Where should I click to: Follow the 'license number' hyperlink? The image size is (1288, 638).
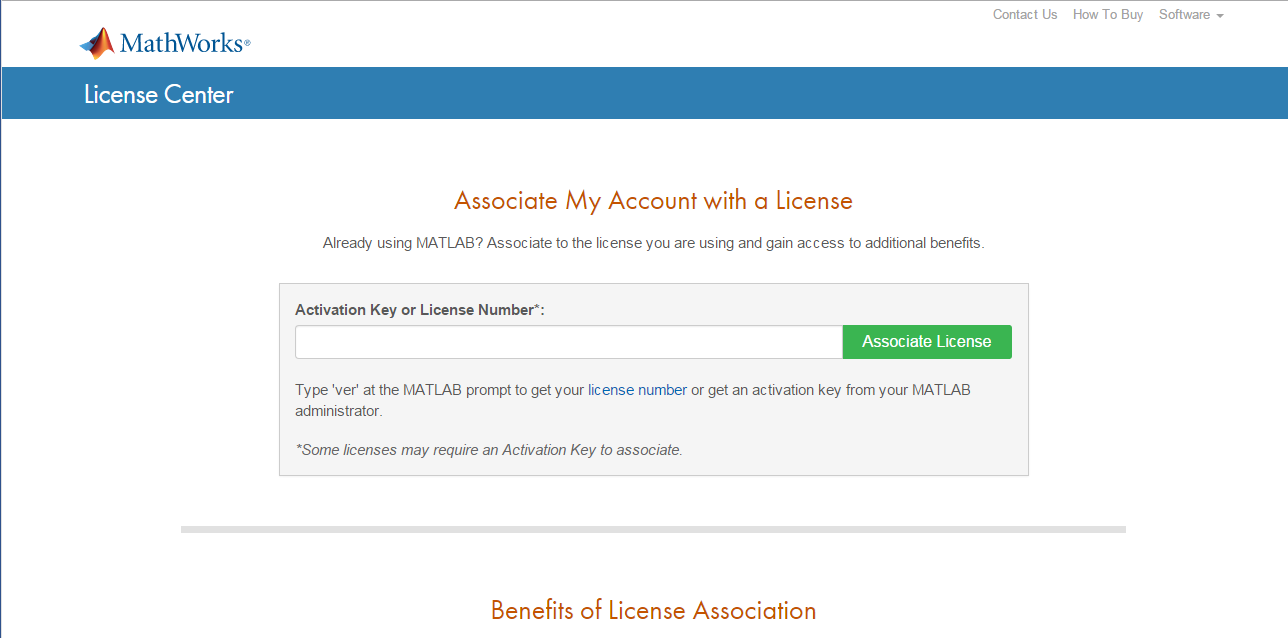tap(637, 390)
